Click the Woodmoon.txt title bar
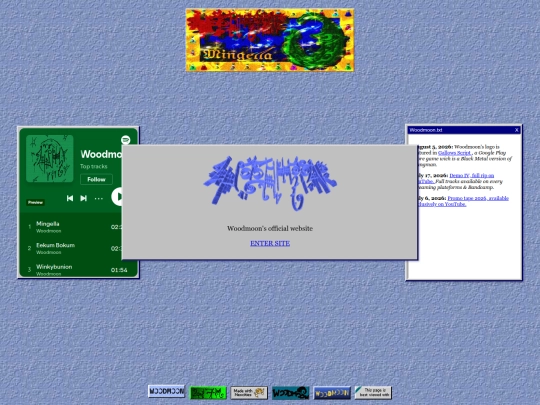 click(x=464, y=130)
